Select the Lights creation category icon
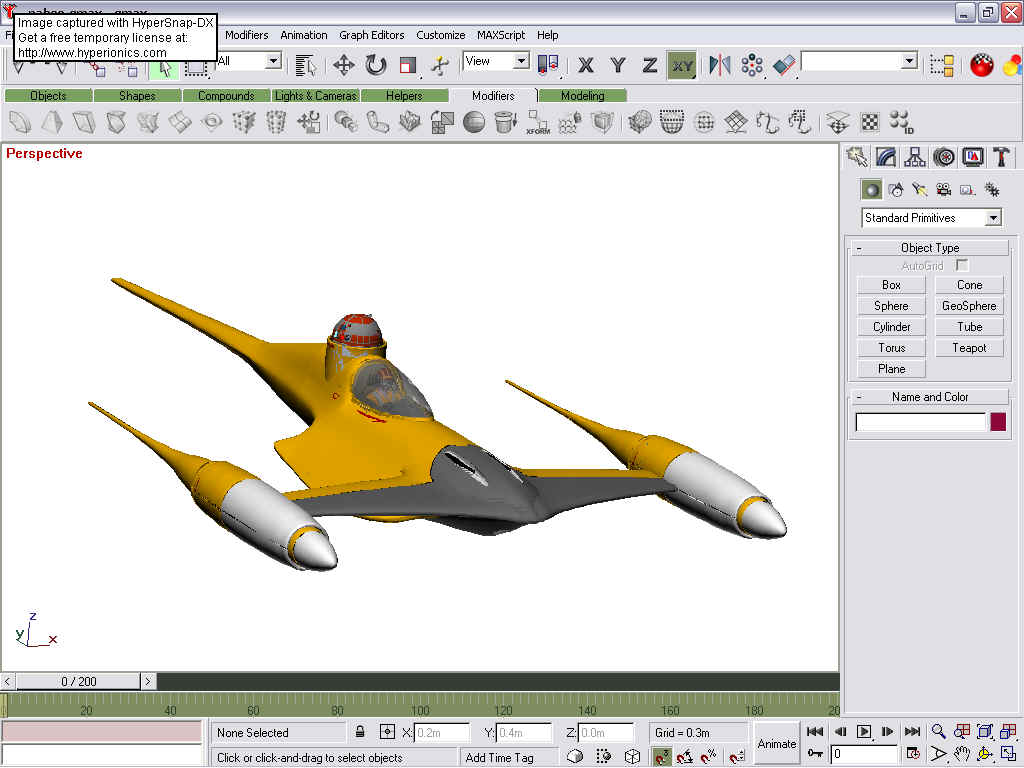 (x=920, y=189)
